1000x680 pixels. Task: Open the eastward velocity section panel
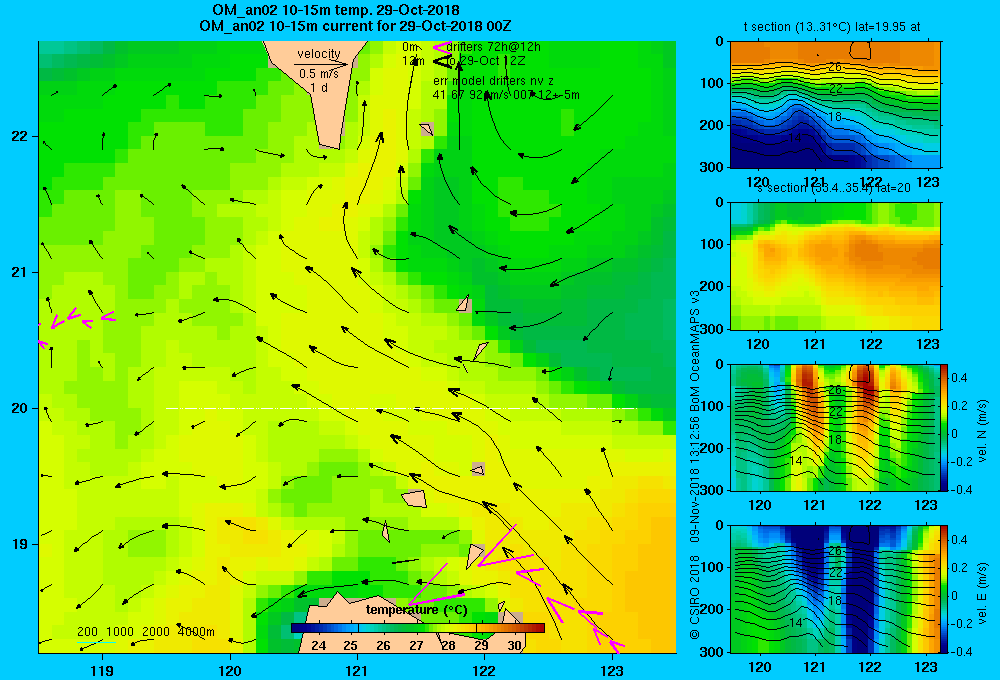coord(835,589)
